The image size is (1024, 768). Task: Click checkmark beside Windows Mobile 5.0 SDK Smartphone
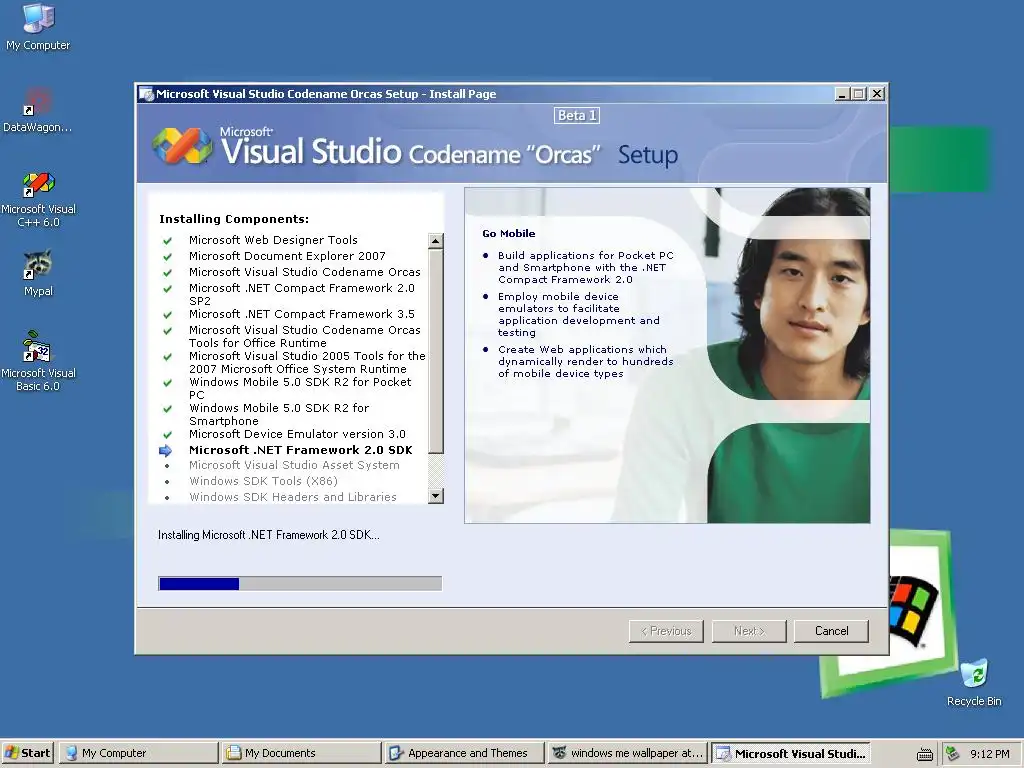click(168, 409)
